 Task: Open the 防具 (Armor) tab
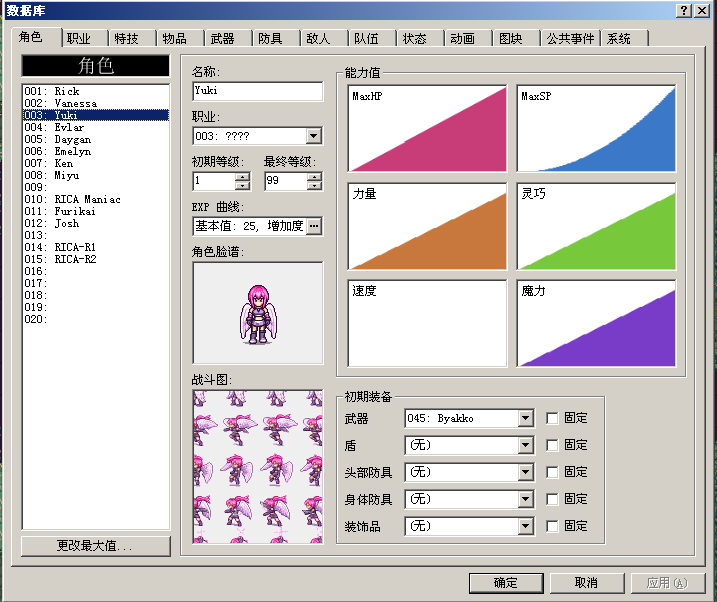[x=277, y=38]
